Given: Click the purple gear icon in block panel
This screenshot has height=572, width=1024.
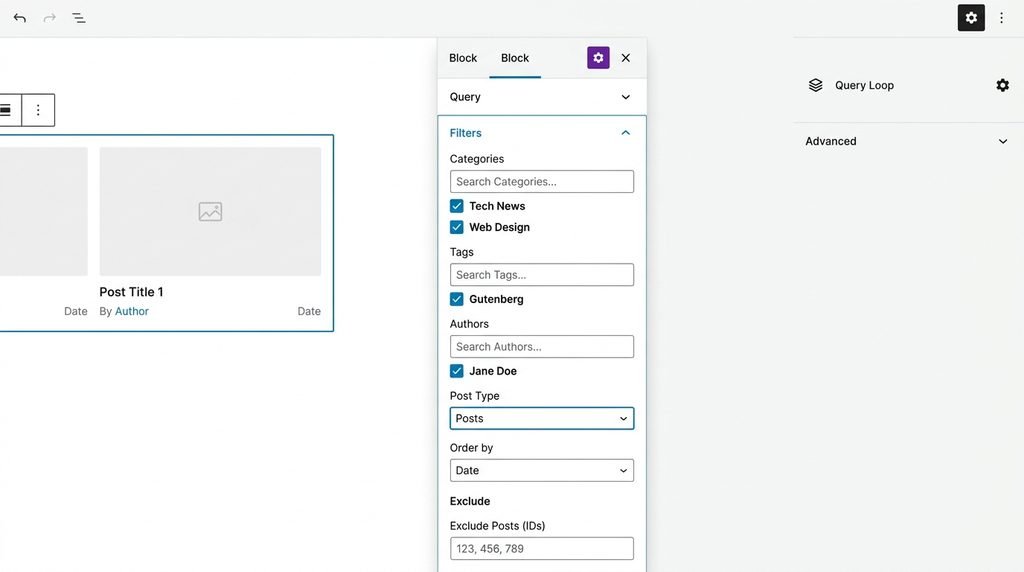Looking at the screenshot, I should pos(598,57).
